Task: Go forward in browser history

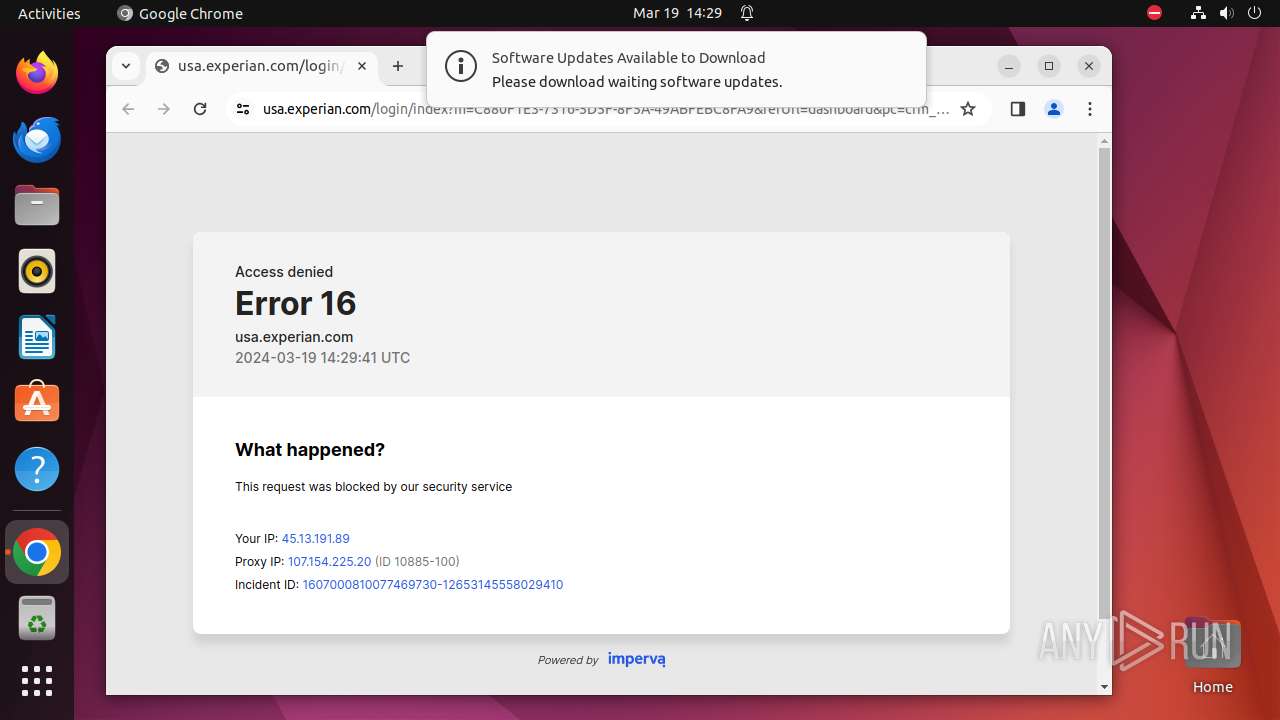Action: pyautogui.click(x=164, y=109)
